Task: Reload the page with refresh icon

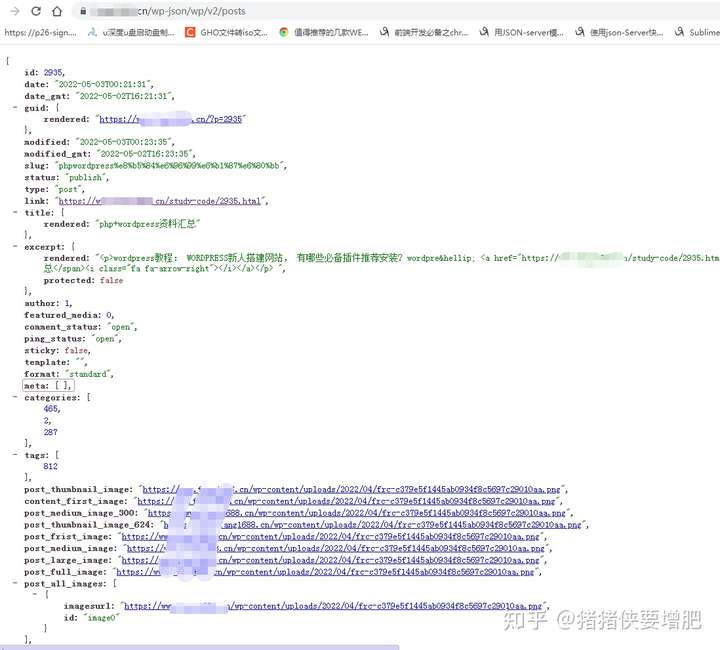Action: click(36, 11)
